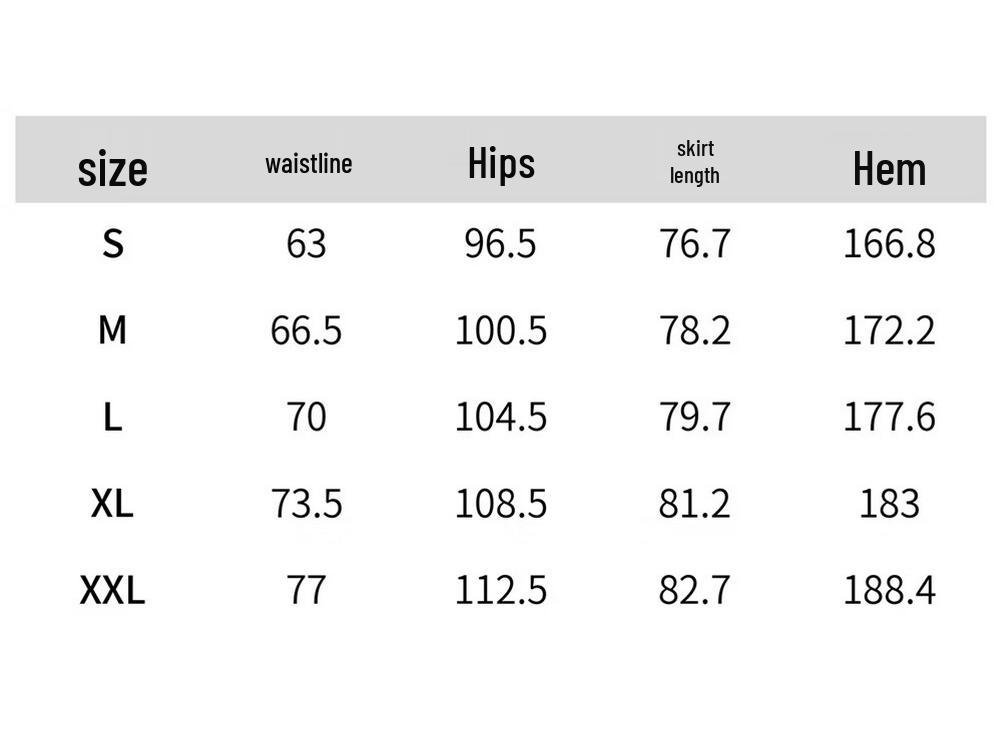
Task: Click the 'waistline' column header
Action: point(308,163)
